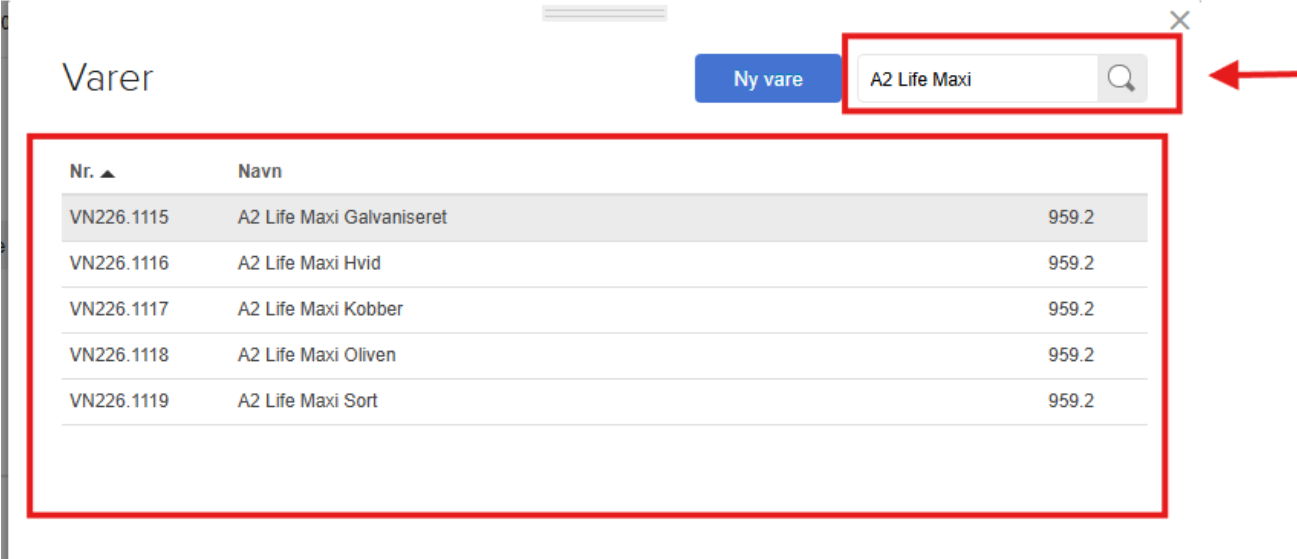Focus the search field containing A2 Life Maxi
The height and width of the screenshot is (559, 1297).
coord(976,79)
